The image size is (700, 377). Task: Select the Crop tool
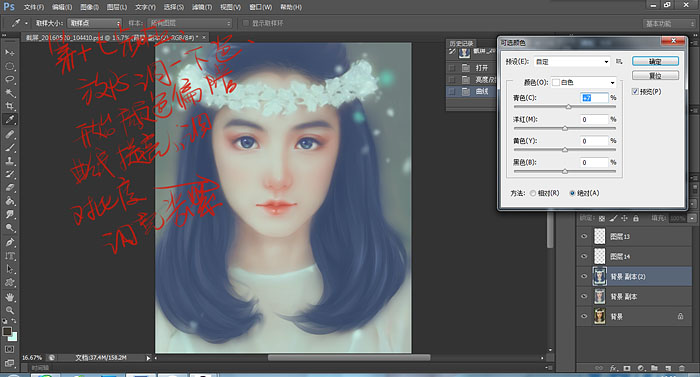click(10, 106)
